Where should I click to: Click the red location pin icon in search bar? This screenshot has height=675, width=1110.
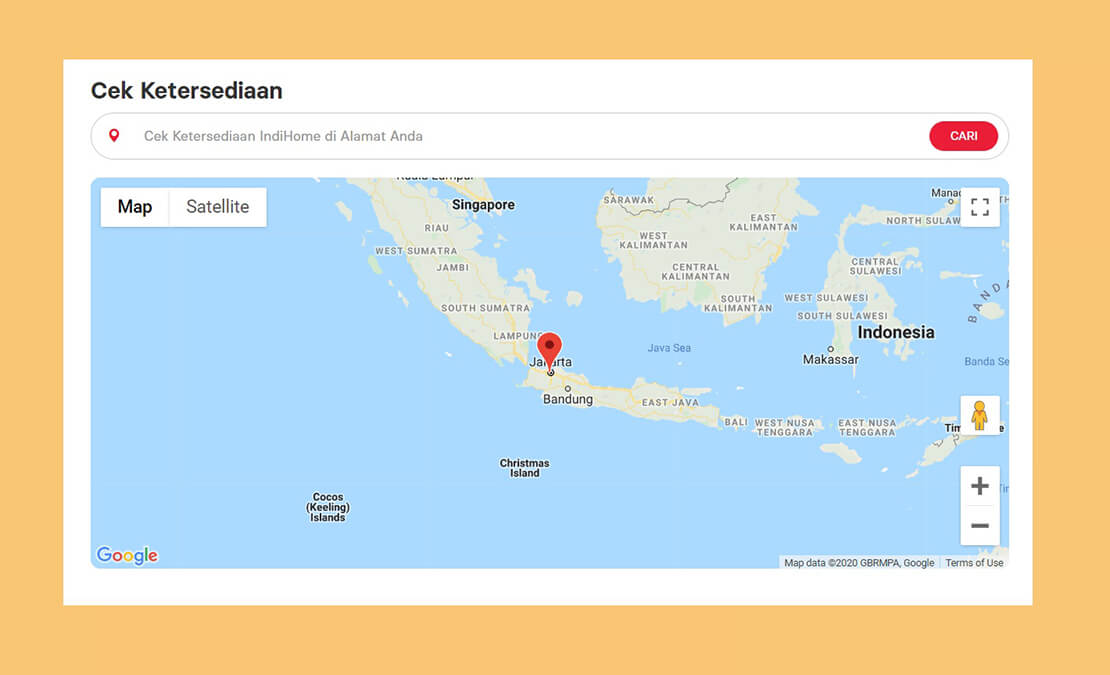114,136
